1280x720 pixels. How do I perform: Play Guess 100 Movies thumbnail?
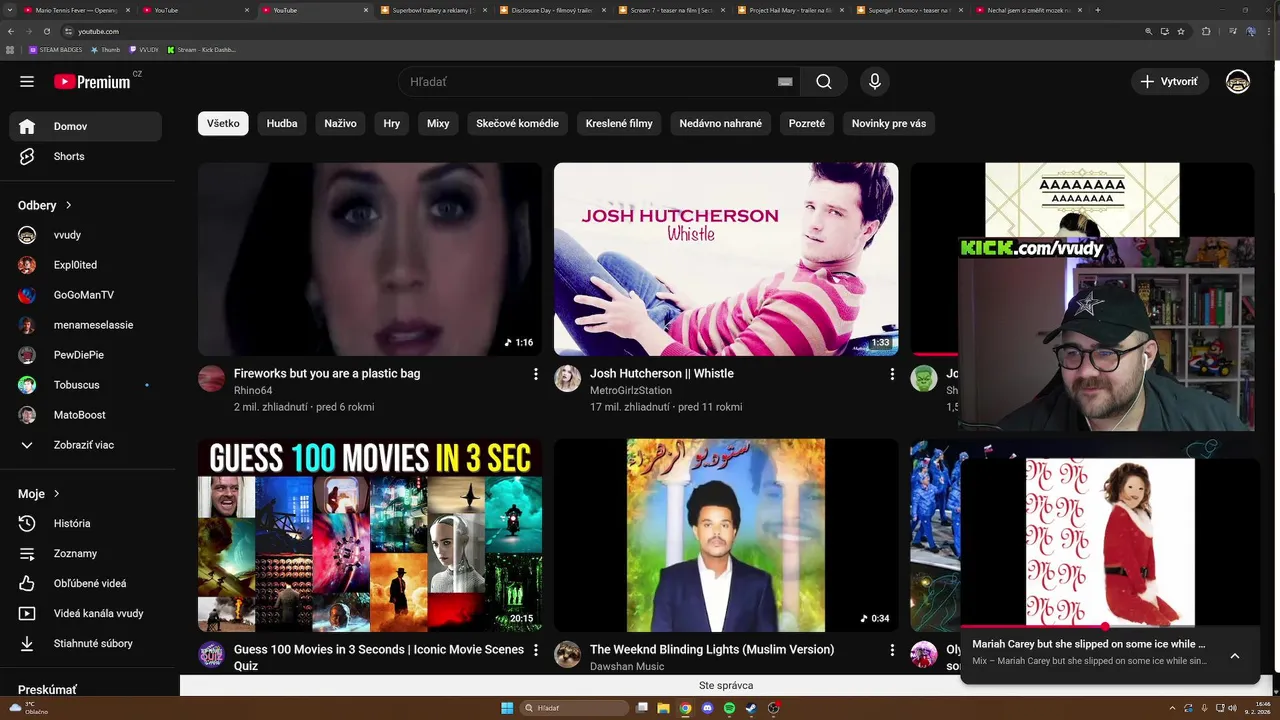pos(370,535)
